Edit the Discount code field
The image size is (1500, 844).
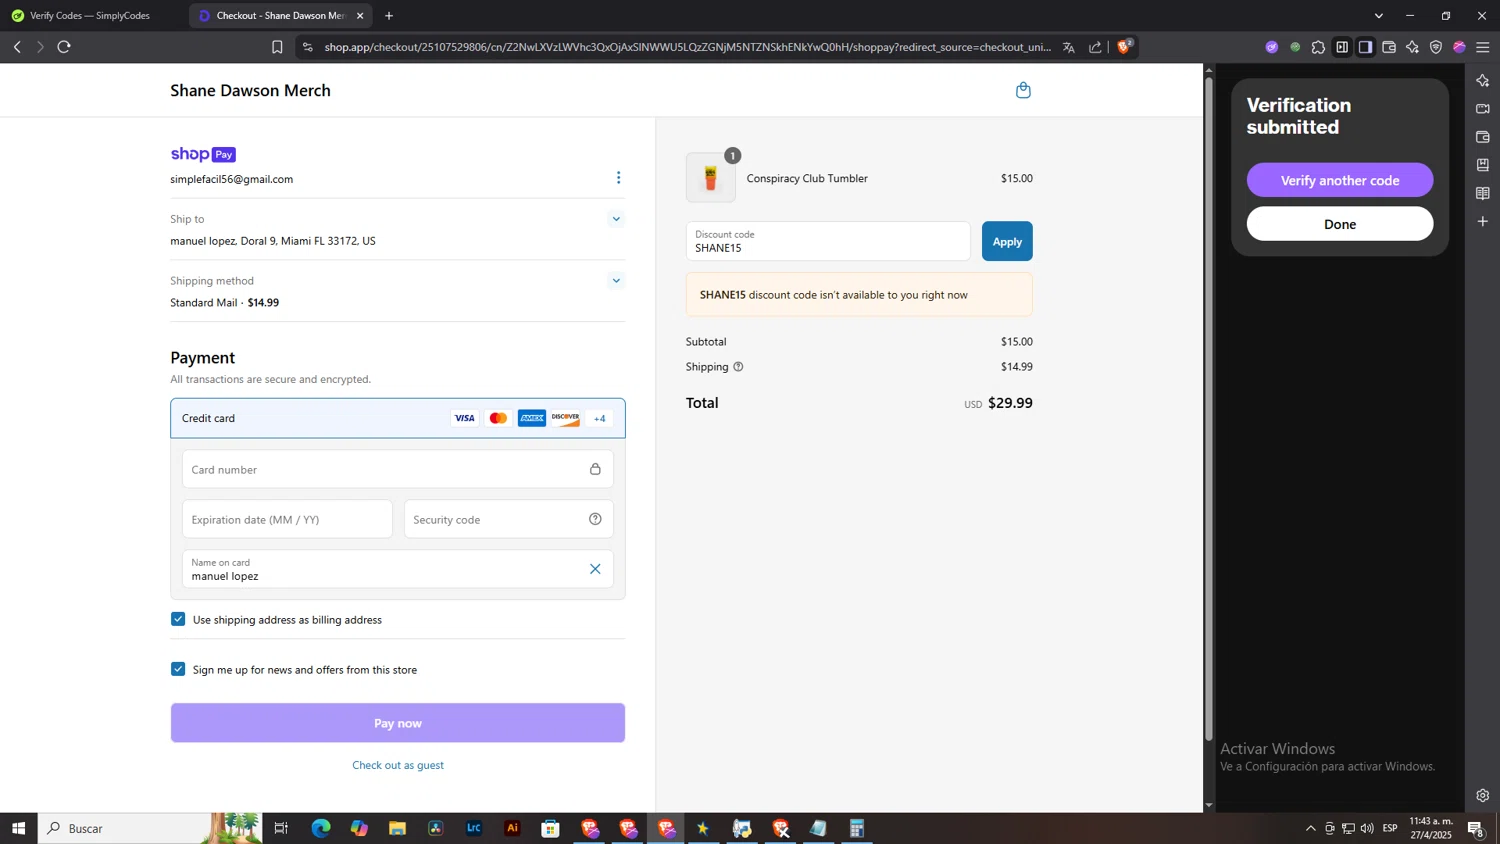tap(828, 241)
